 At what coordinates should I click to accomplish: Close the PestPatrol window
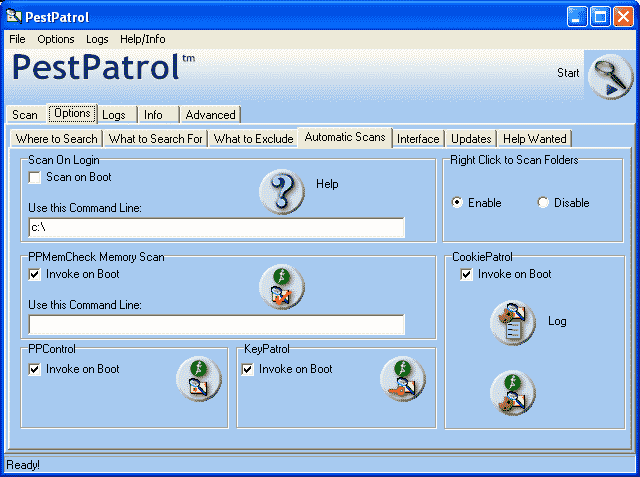click(x=623, y=17)
